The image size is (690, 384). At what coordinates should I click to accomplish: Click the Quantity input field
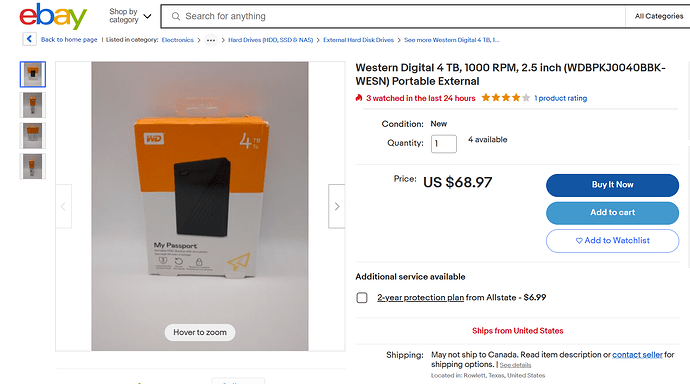pos(444,144)
